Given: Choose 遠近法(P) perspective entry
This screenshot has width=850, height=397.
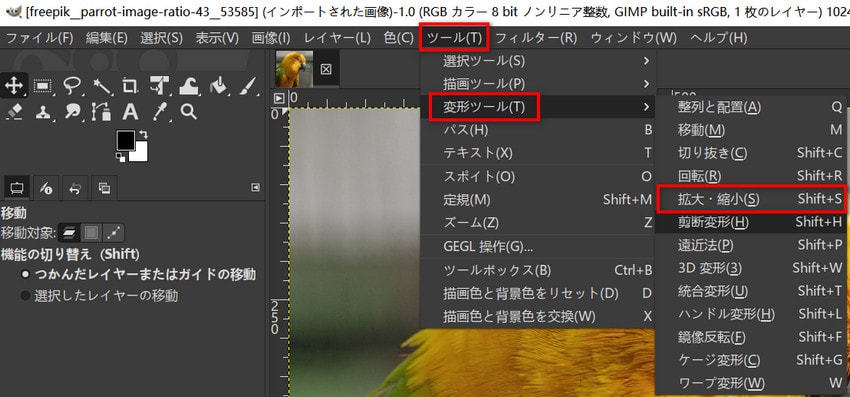Looking at the screenshot, I should pyautogui.click(x=751, y=245).
